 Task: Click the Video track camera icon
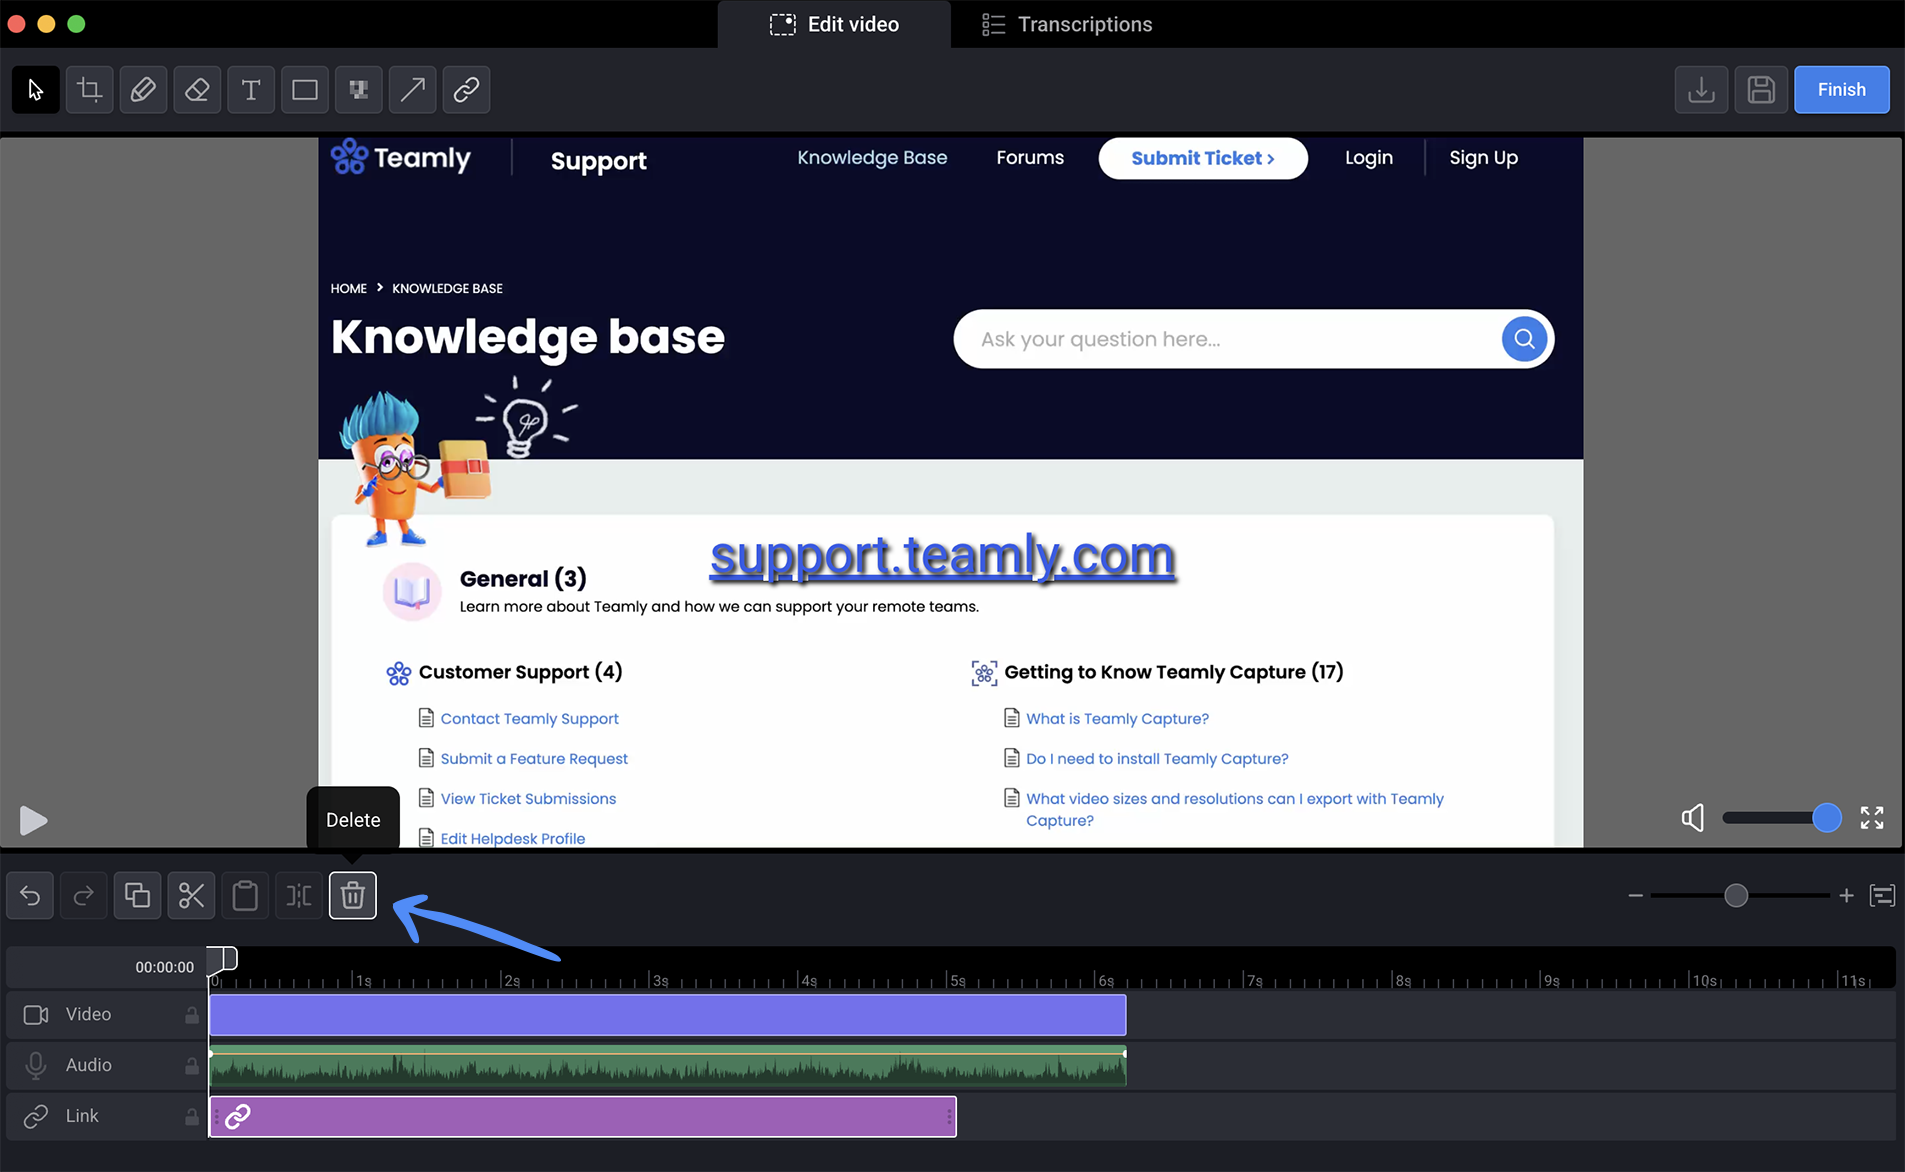[36, 1014]
